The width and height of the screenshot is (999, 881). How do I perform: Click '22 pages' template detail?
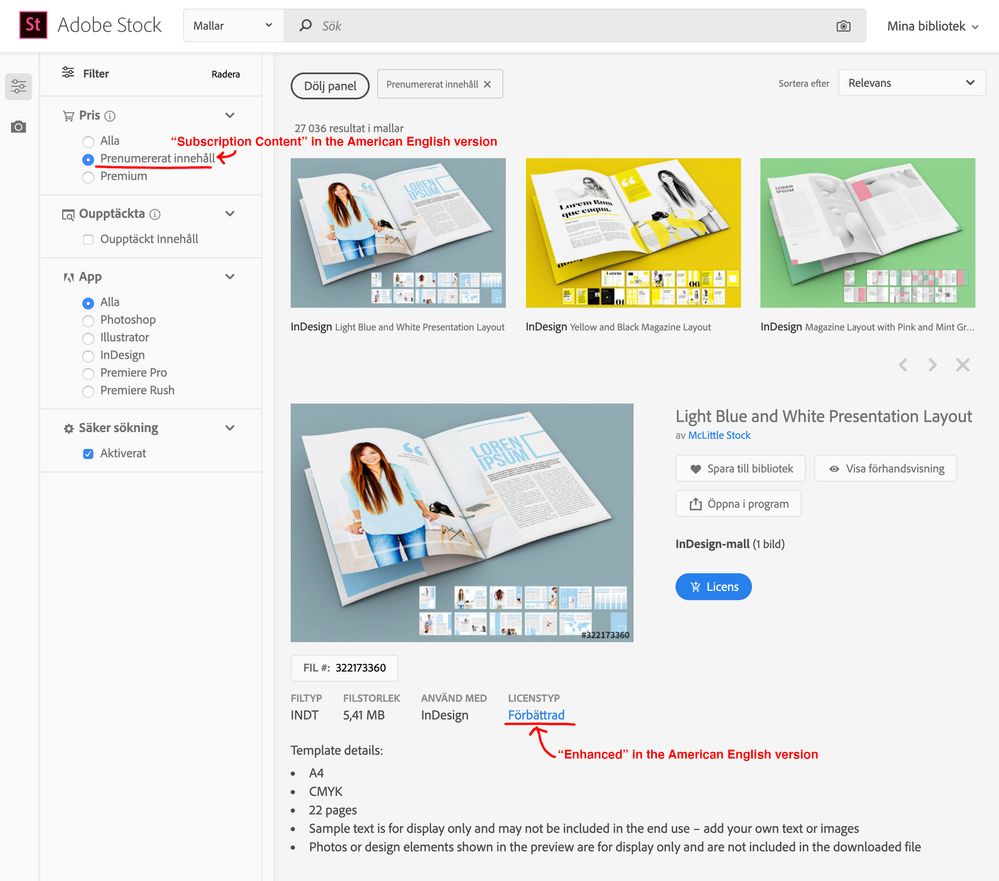point(333,810)
